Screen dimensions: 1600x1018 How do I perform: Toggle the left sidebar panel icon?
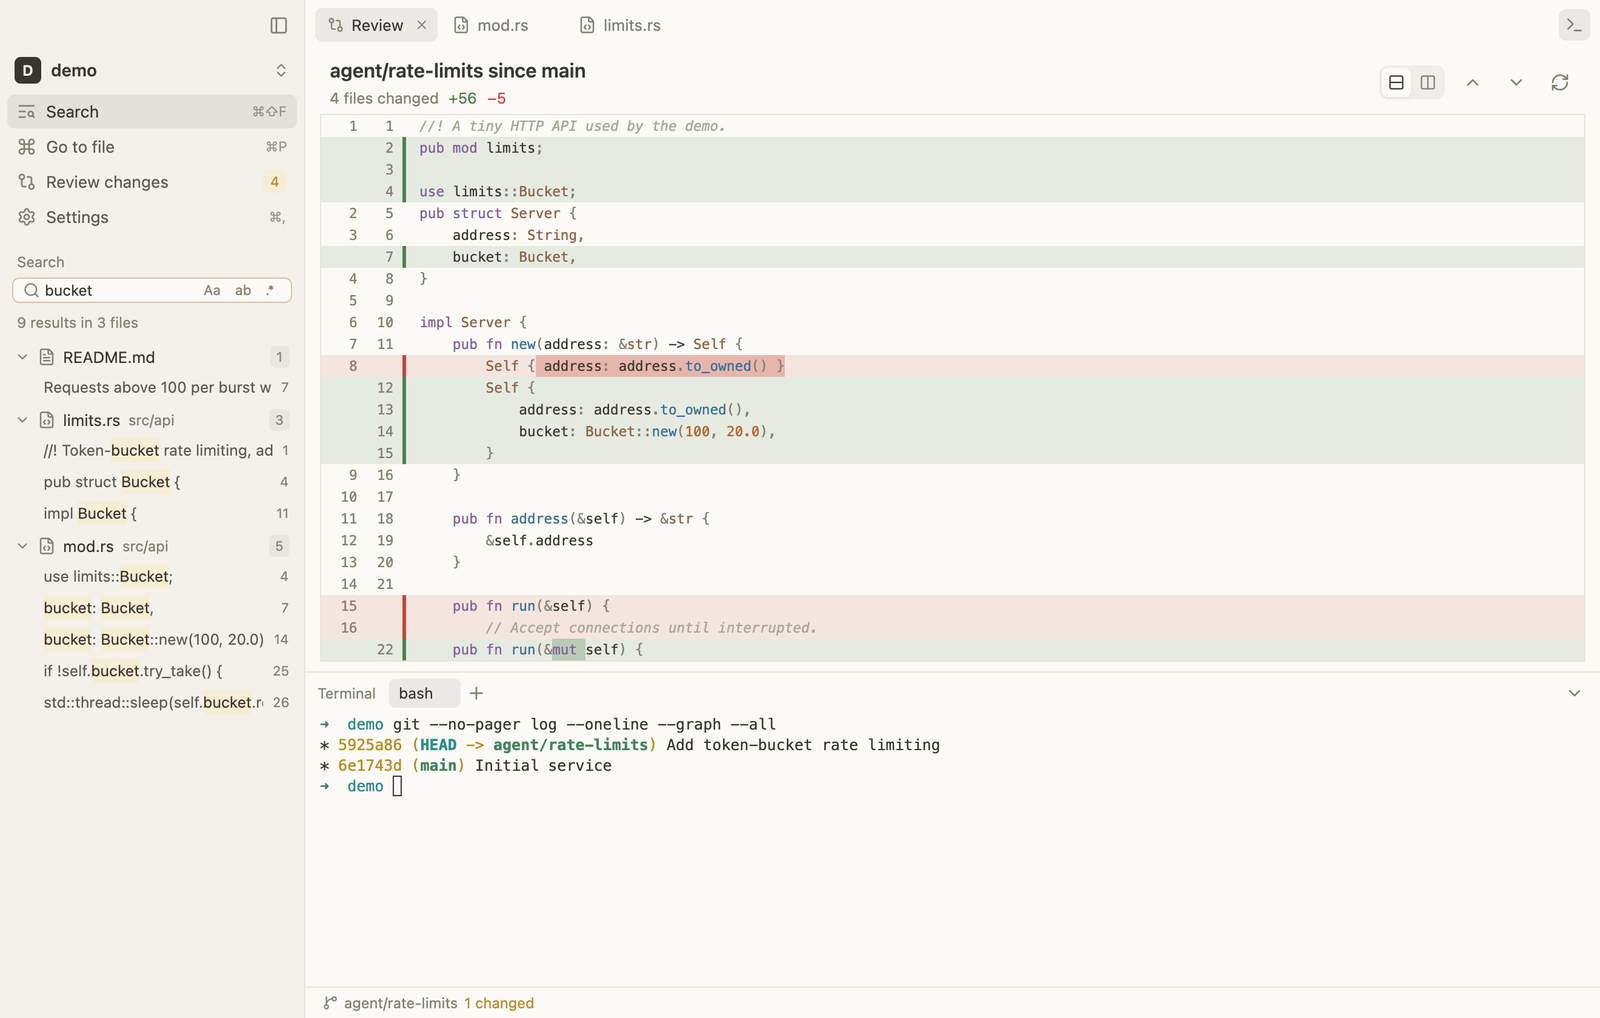[x=279, y=25]
